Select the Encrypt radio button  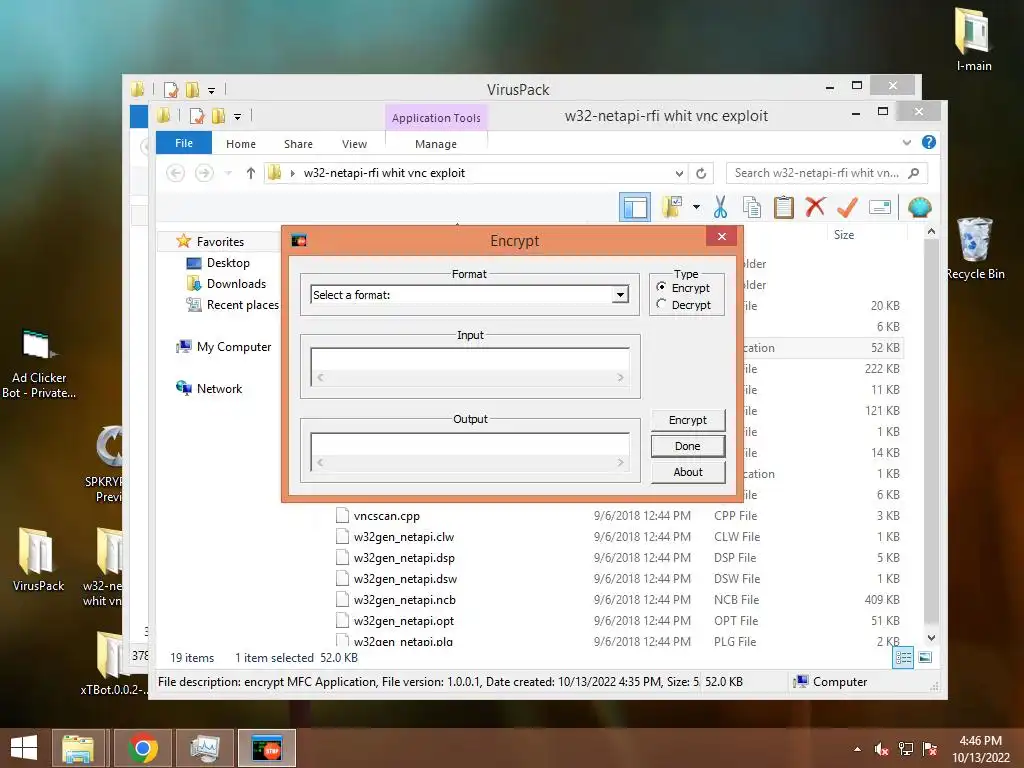click(x=662, y=287)
